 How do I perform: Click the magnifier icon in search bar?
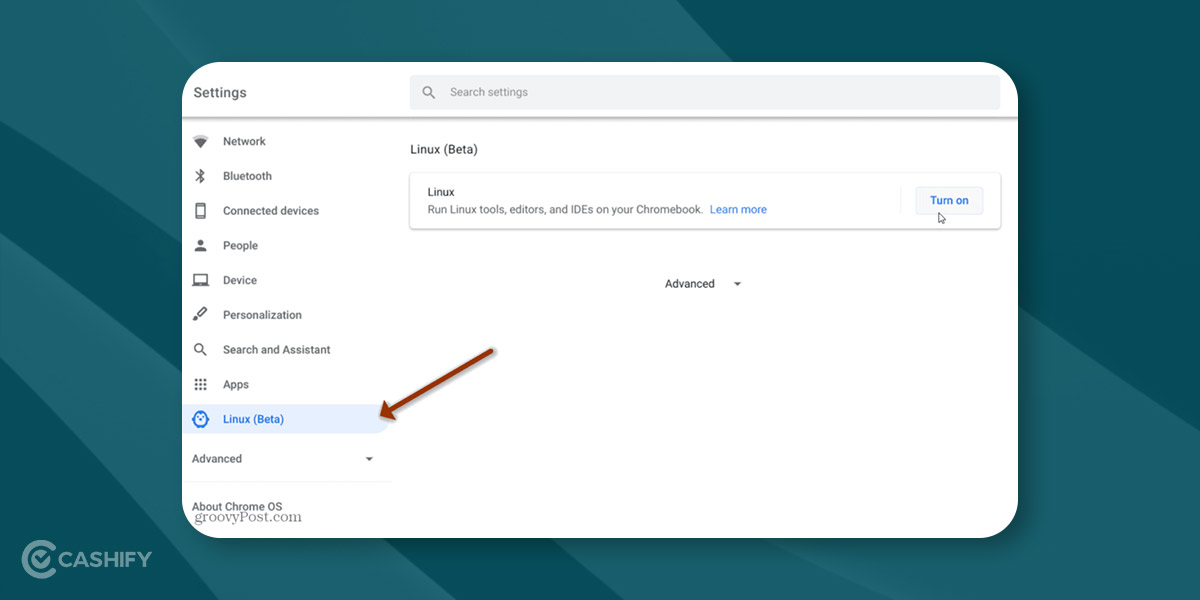click(429, 92)
